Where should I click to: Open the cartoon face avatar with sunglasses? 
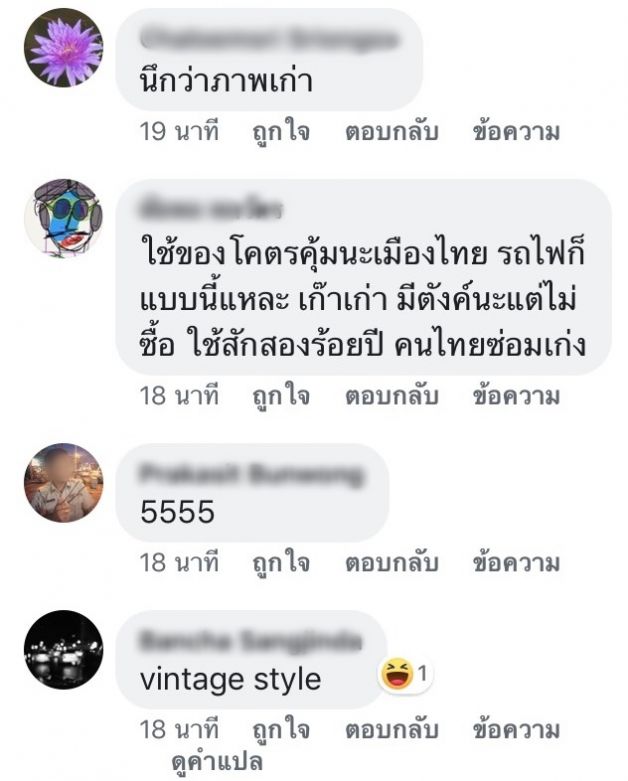click(63, 218)
